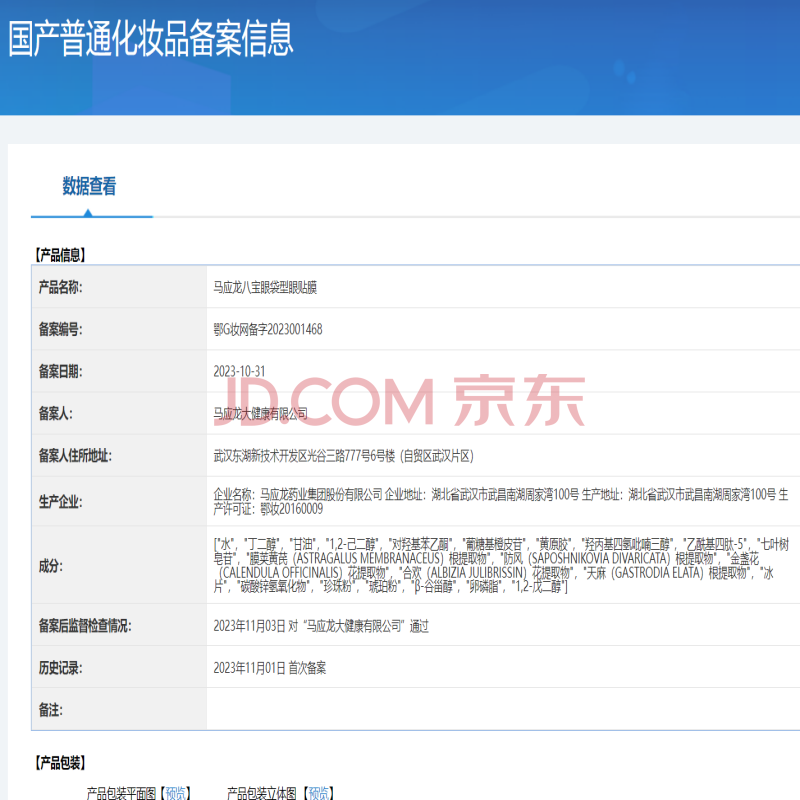Open the 数据查看 tab
800x800 pixels.
coord(89,186)
